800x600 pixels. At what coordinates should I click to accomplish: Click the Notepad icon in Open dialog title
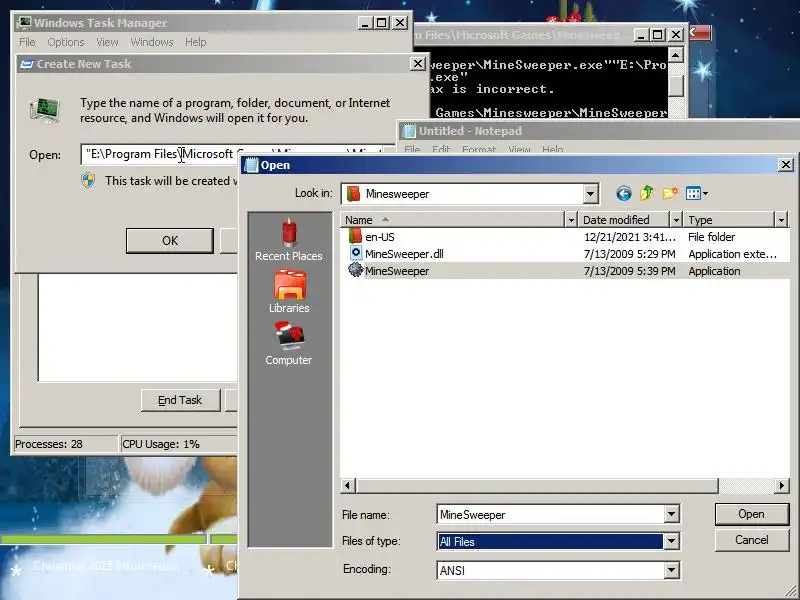[x=252, y=165]
